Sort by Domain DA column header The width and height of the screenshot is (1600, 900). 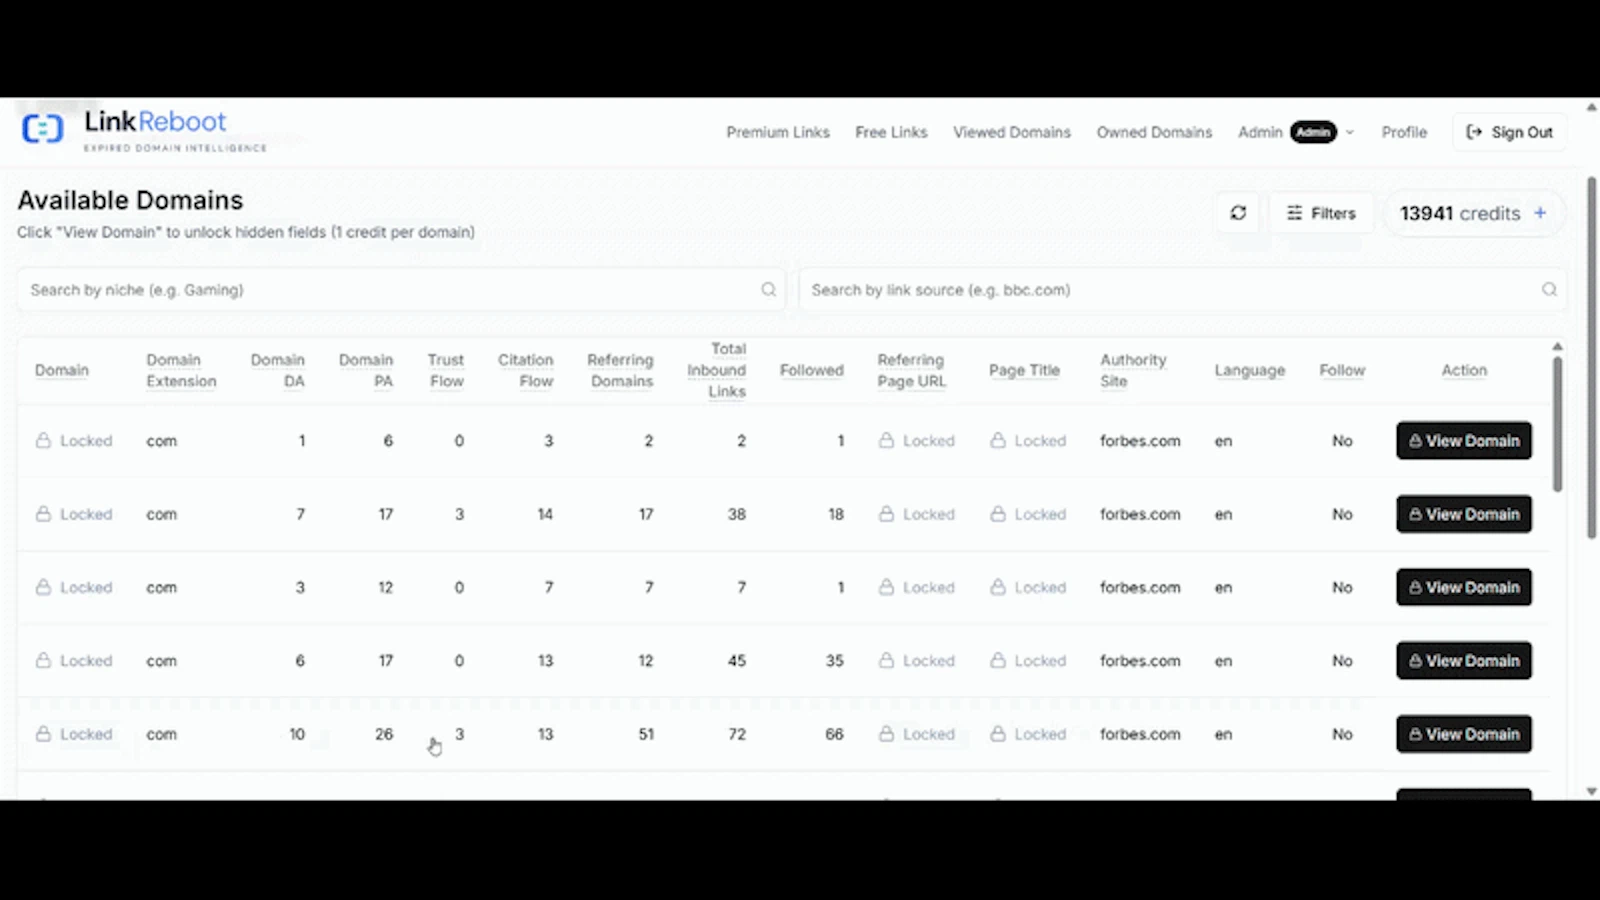[x=278, y=370]
